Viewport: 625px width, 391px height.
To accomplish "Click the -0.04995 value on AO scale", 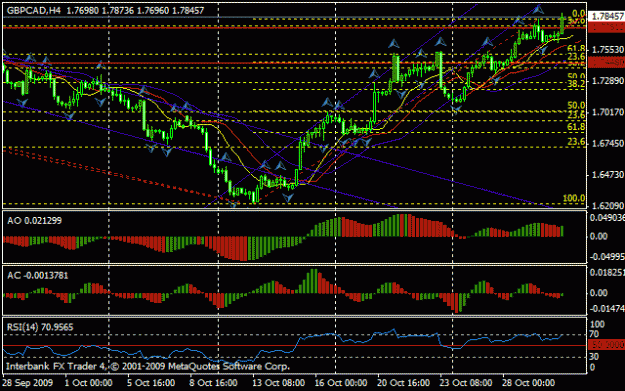I will pyautogui.click(x=607, y=257).
